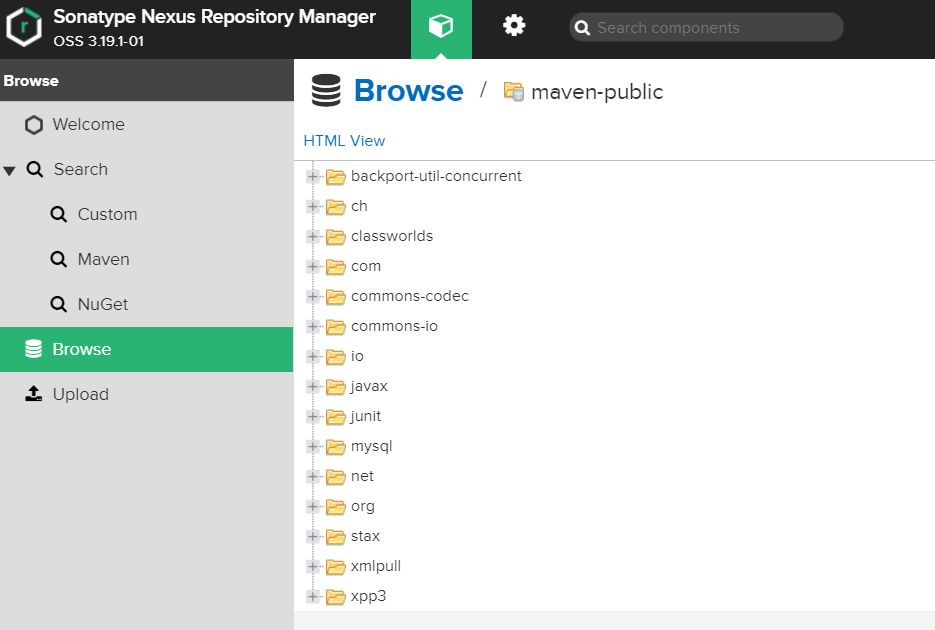Expand the mysql tree node
935x630 pixels.
tap(312, 446)
